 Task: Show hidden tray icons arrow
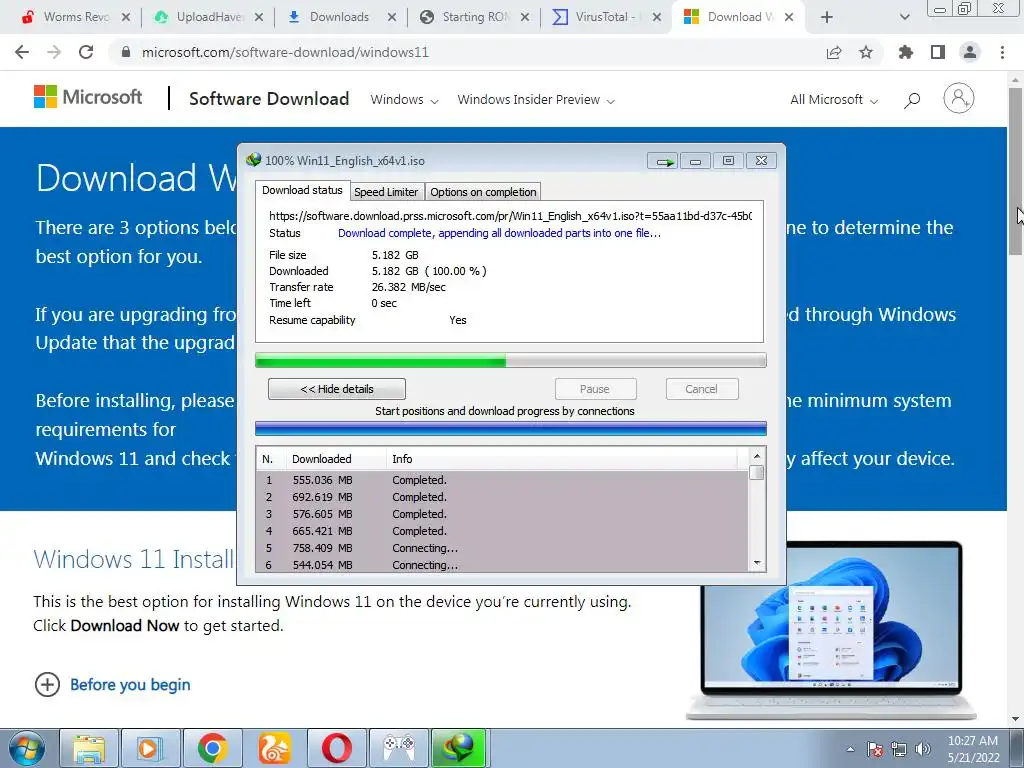[x=850, y=749]
